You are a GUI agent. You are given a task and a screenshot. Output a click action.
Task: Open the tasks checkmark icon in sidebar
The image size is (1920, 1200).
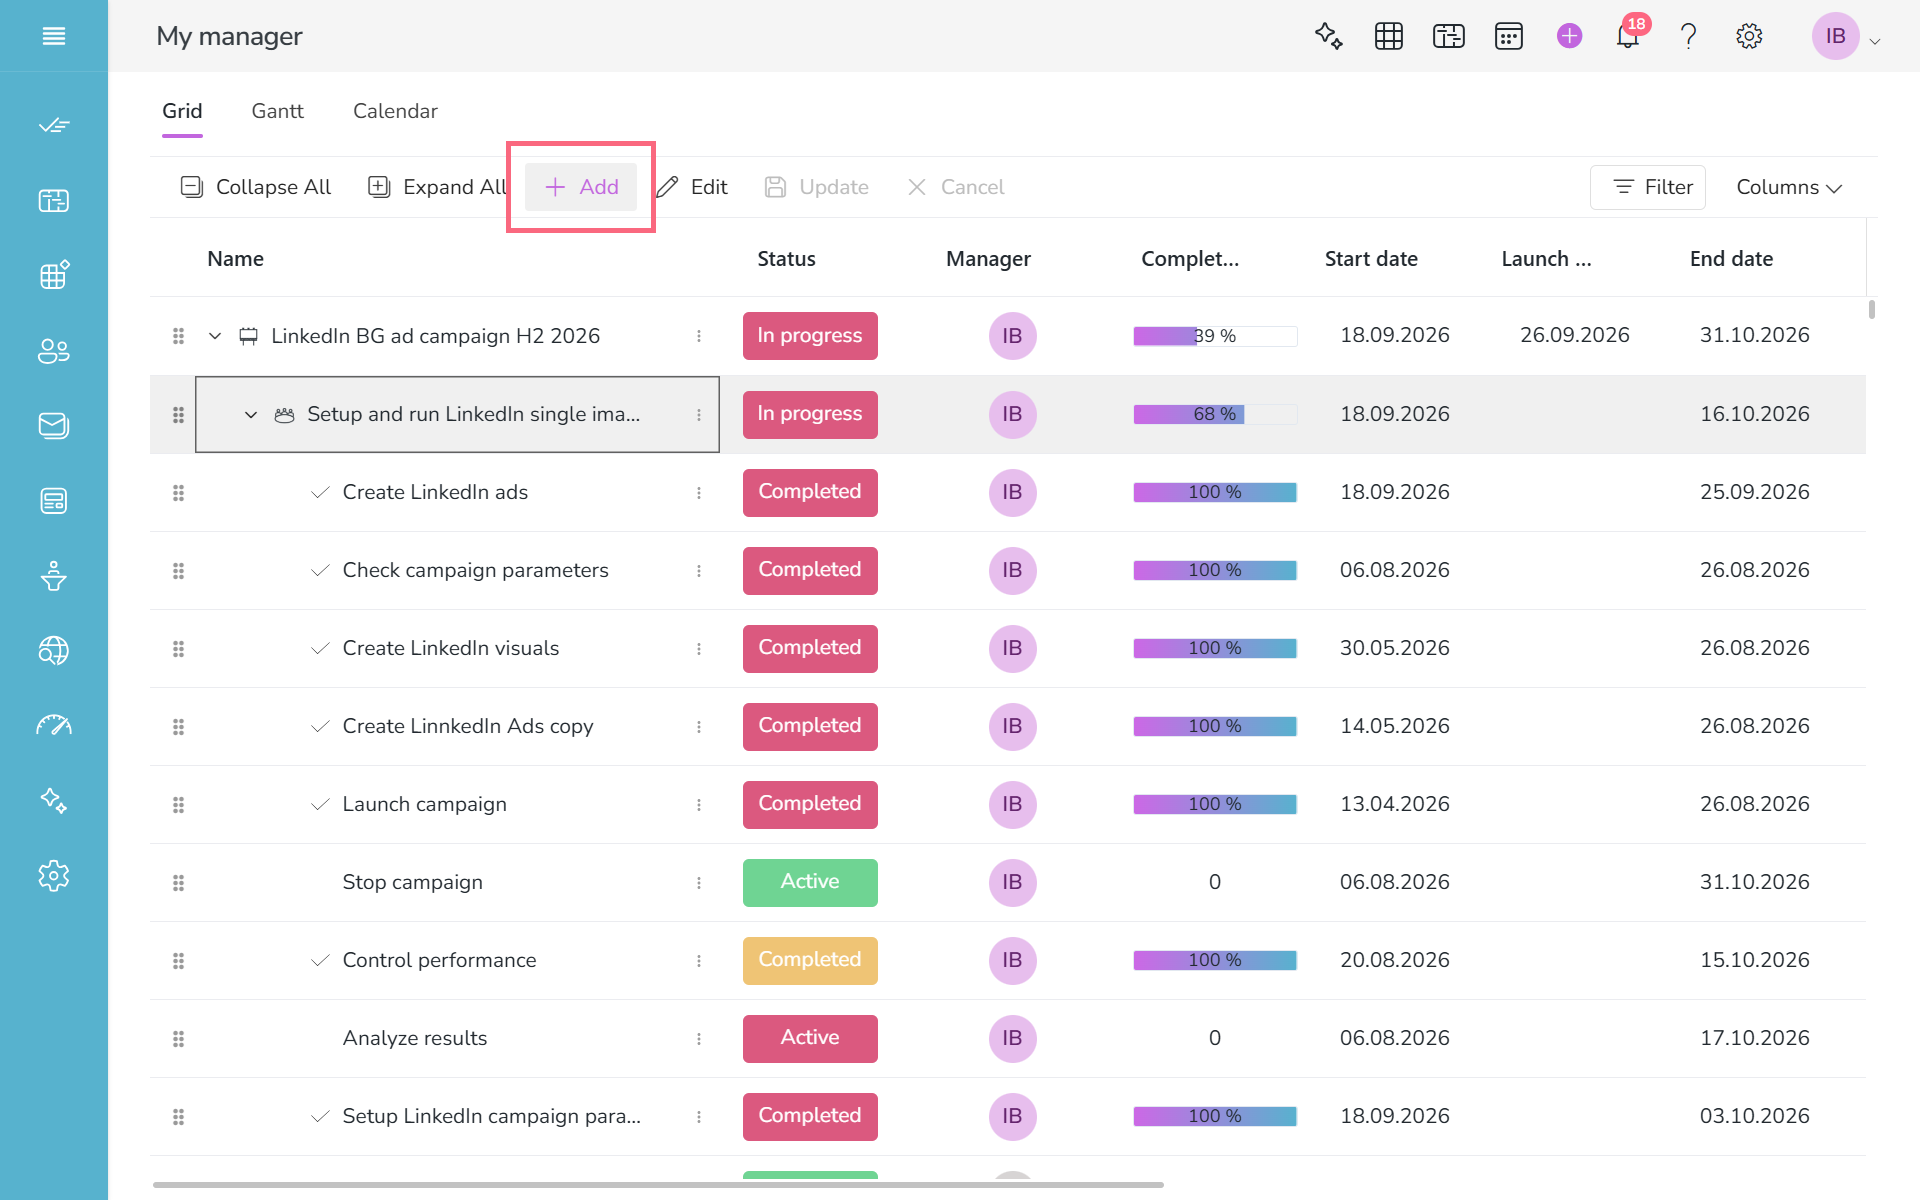tap(54, 126)
